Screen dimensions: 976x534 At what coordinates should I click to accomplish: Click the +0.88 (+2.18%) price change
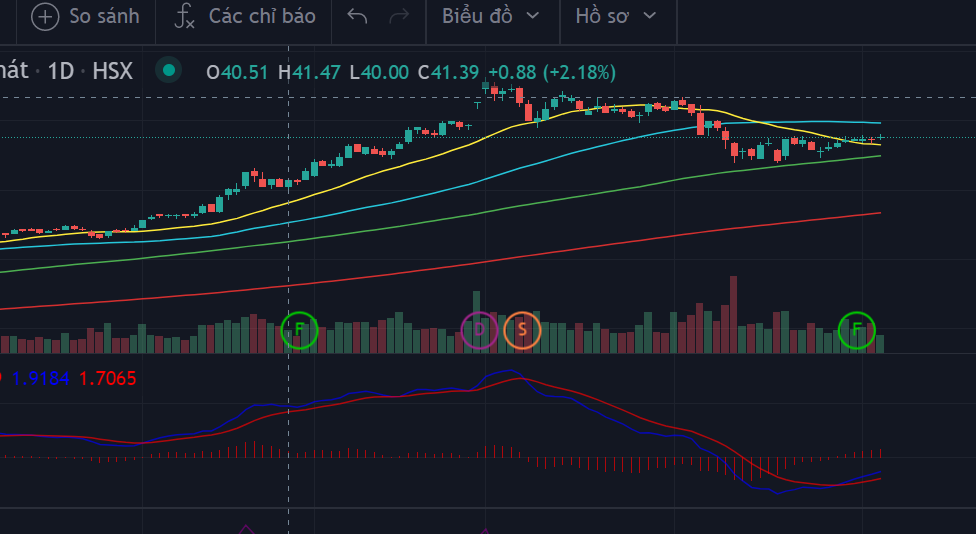(551, 72)
